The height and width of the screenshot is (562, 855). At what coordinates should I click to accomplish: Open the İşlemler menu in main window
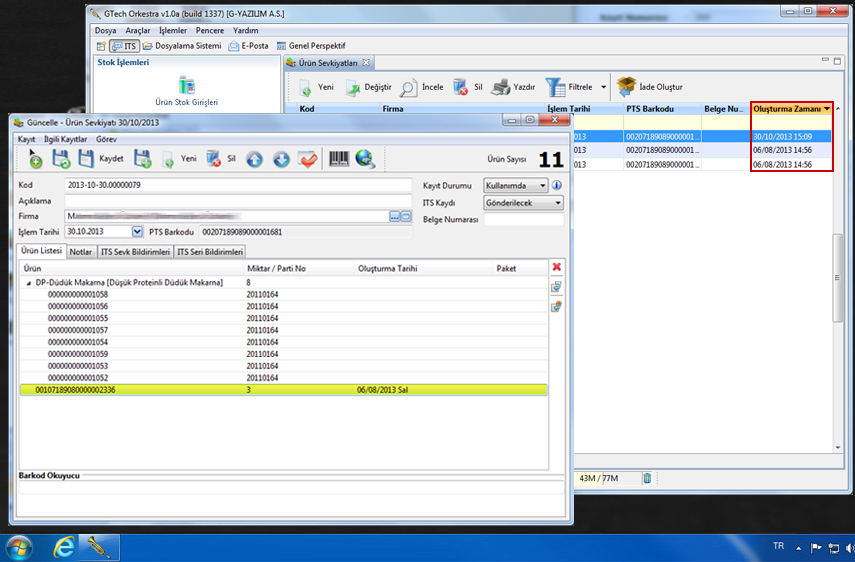pyautogui.click(x=172, y=31)
